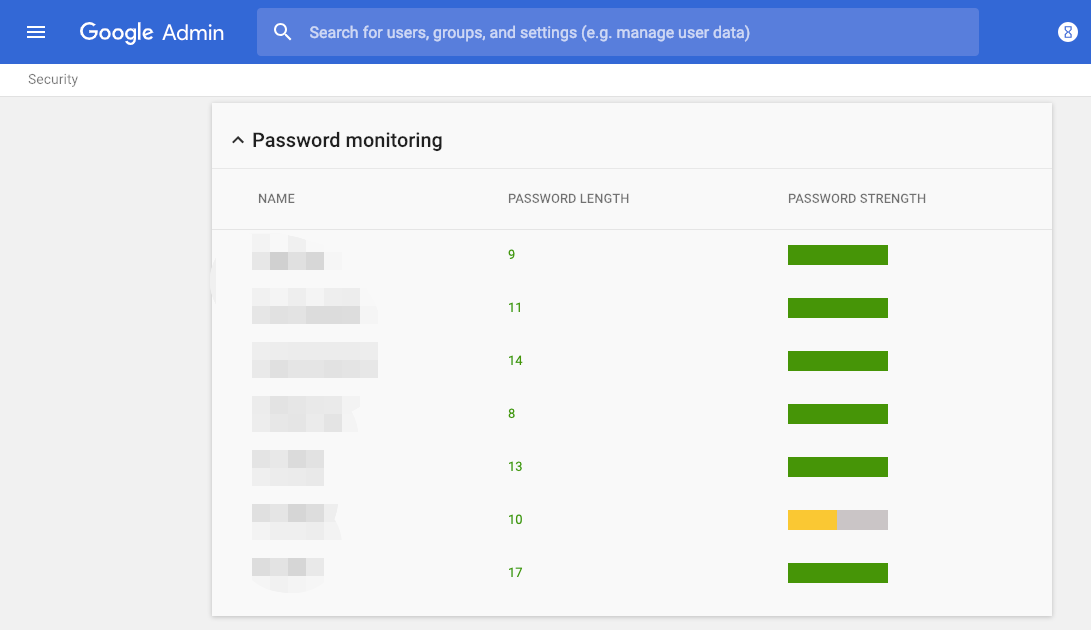The image size is (1091, 630).
Task: Click password length value 13
Action: tap(515, 466)
